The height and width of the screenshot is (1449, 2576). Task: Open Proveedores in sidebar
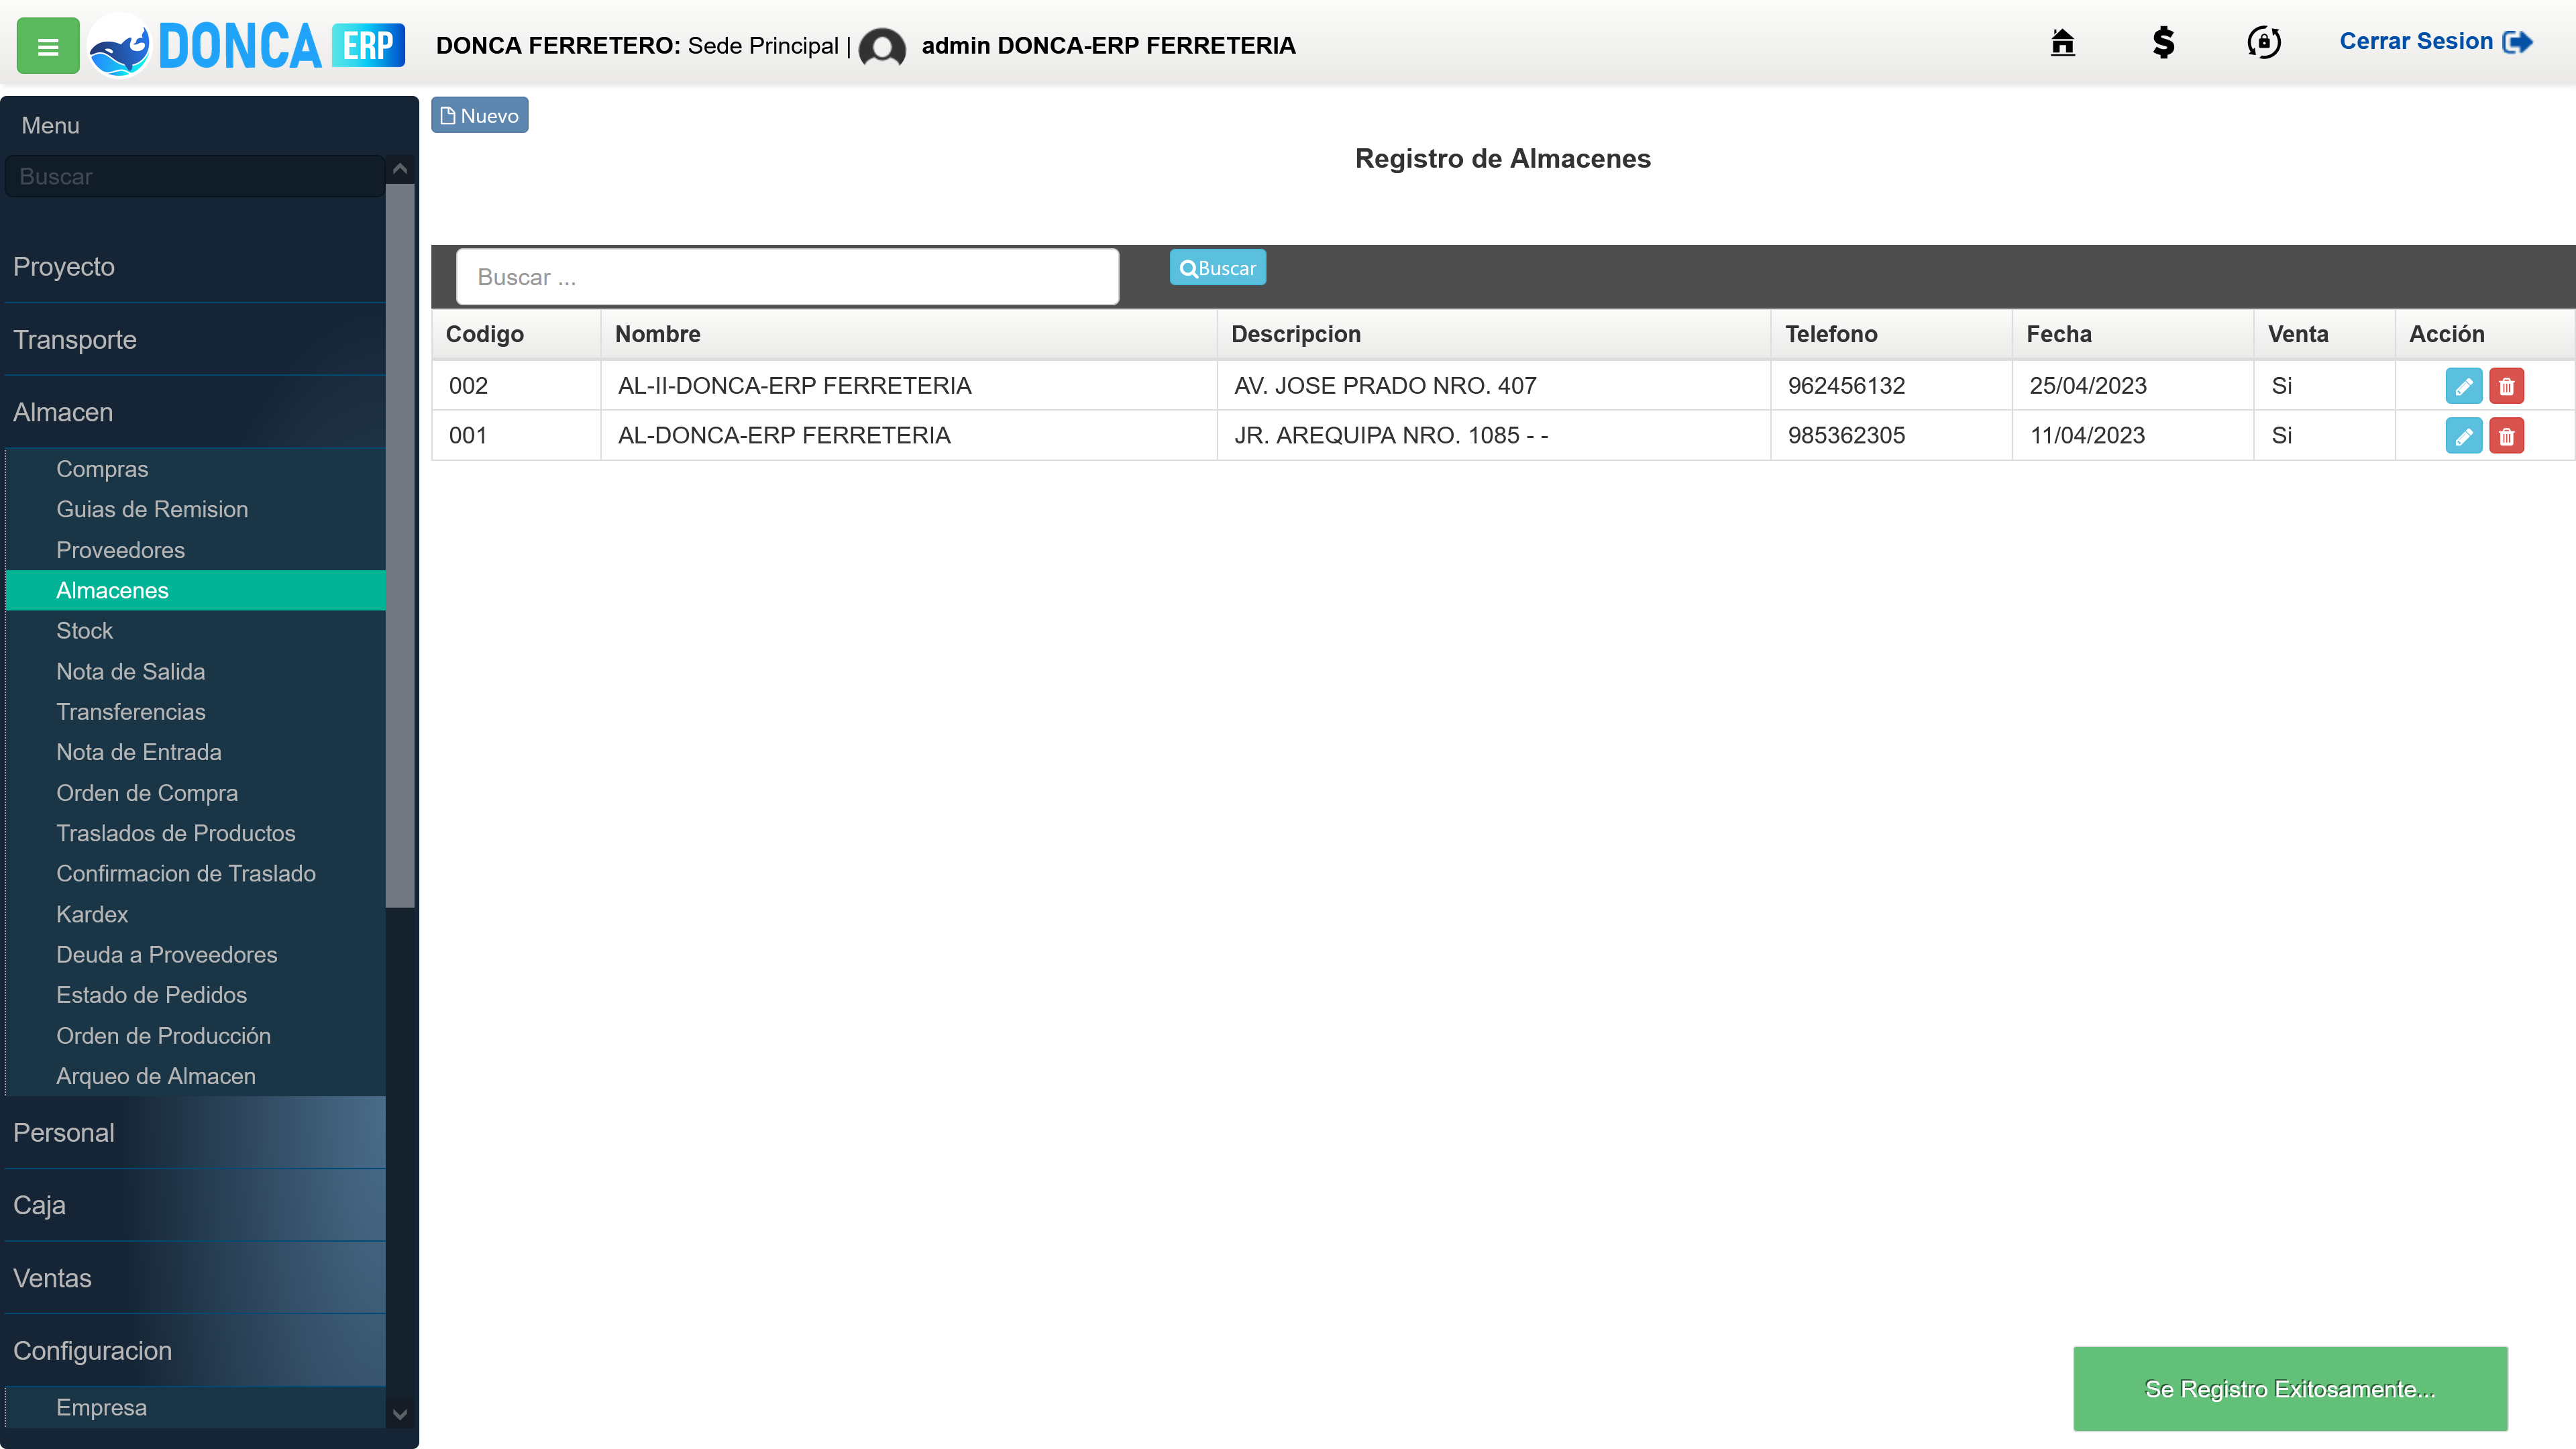(x=195, y=550)
